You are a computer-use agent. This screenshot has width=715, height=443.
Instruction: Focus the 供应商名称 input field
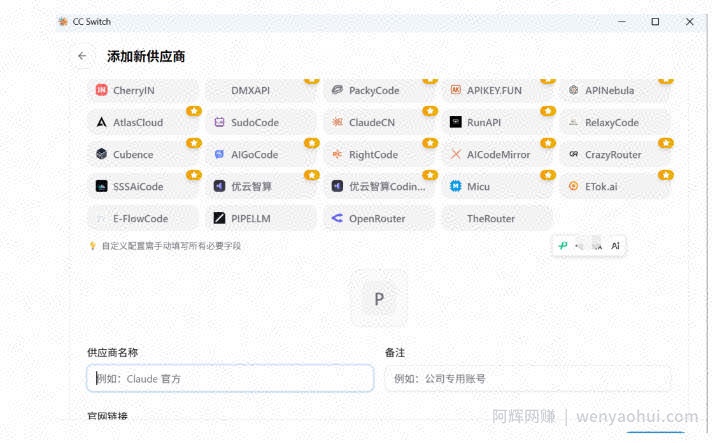230,378
